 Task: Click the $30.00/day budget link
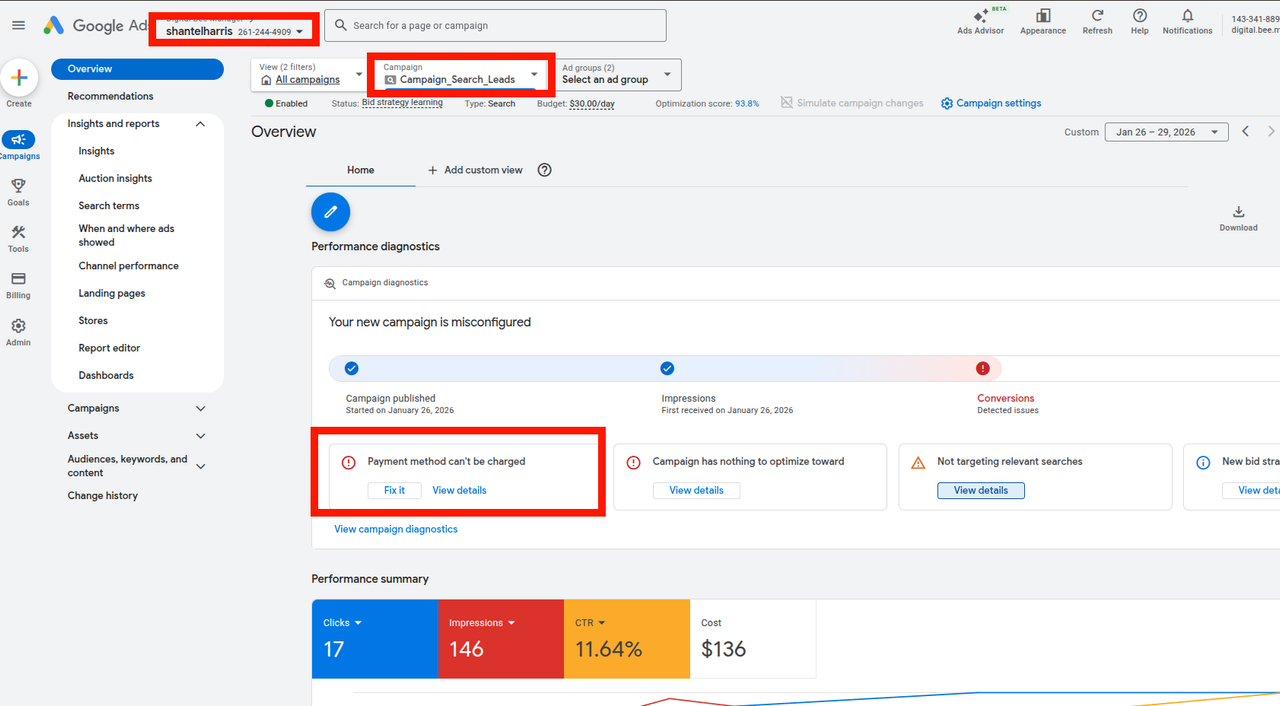click(x=592, y=104)
